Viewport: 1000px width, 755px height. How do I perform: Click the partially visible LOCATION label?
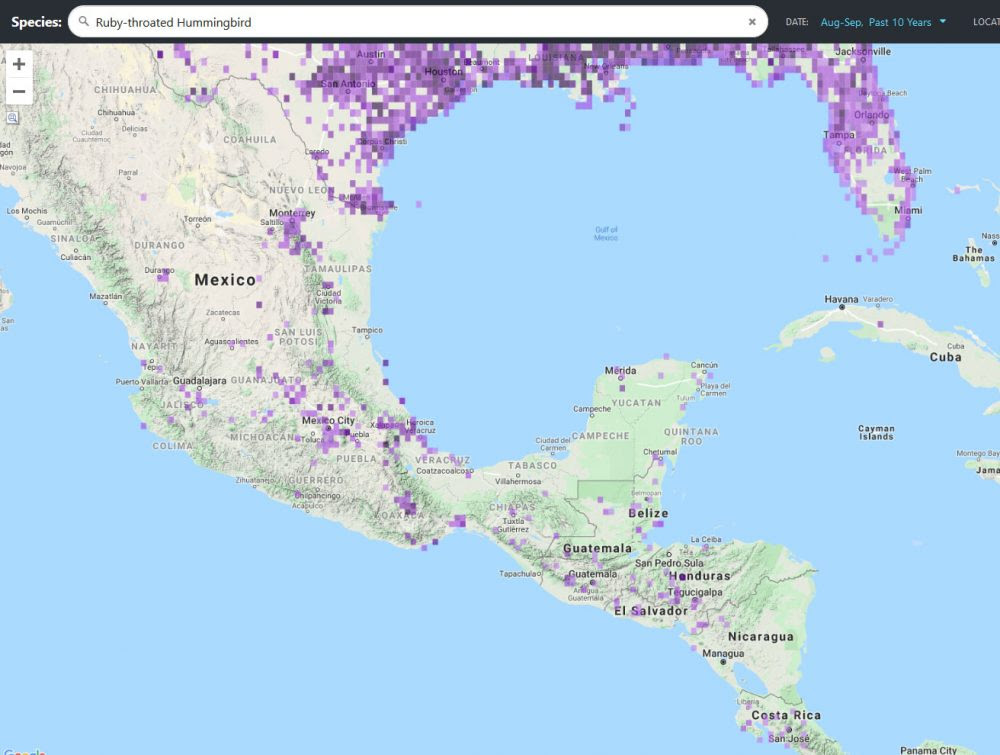[986, 22]
